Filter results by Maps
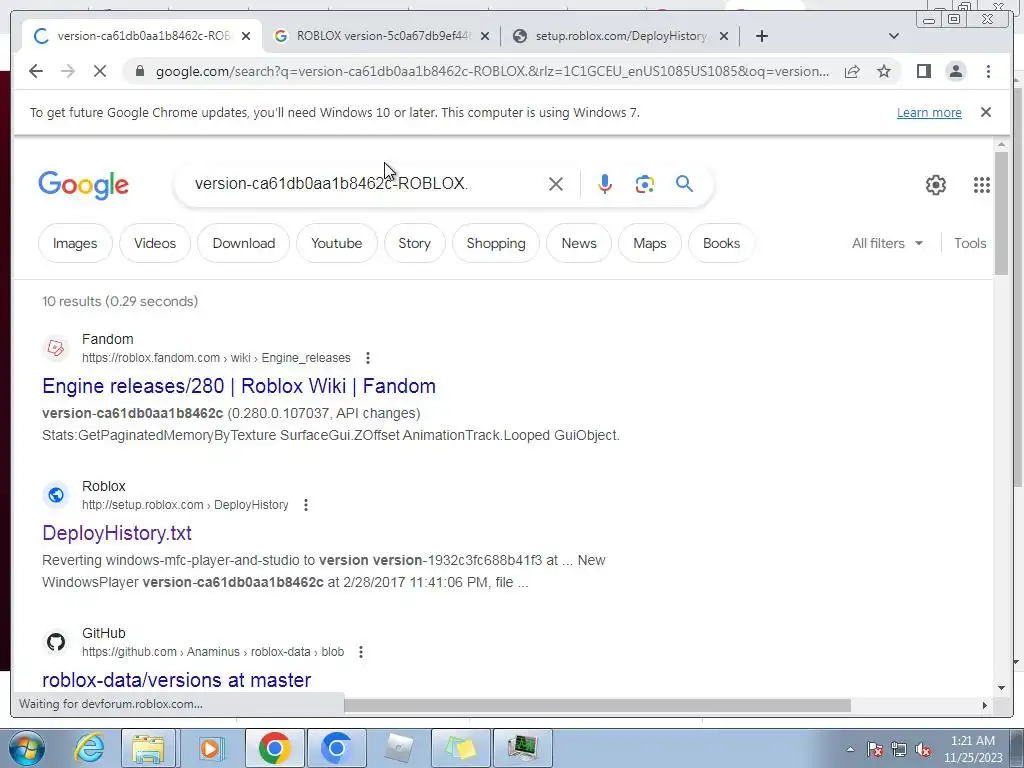Viewport: 1024px width, 768px height. 650,243
